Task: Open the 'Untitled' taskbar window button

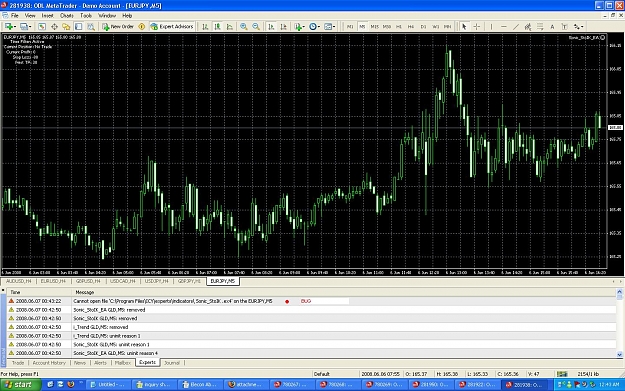Action: click(x=108, y=385)
